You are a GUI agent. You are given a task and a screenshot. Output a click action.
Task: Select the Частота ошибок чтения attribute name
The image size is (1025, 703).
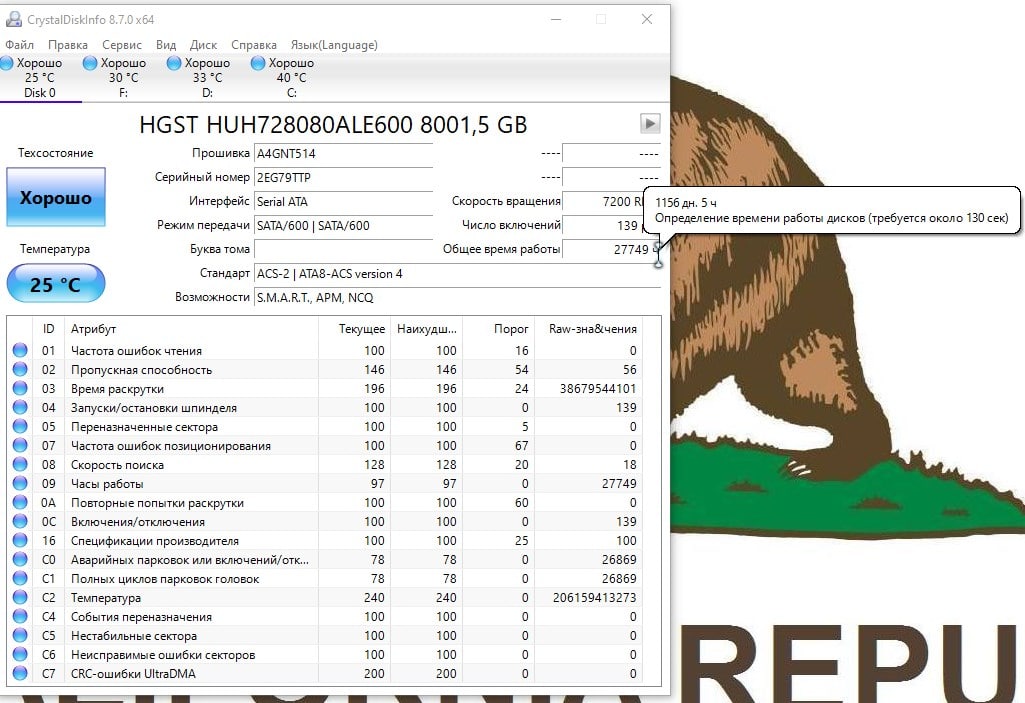tap(137, 351)
